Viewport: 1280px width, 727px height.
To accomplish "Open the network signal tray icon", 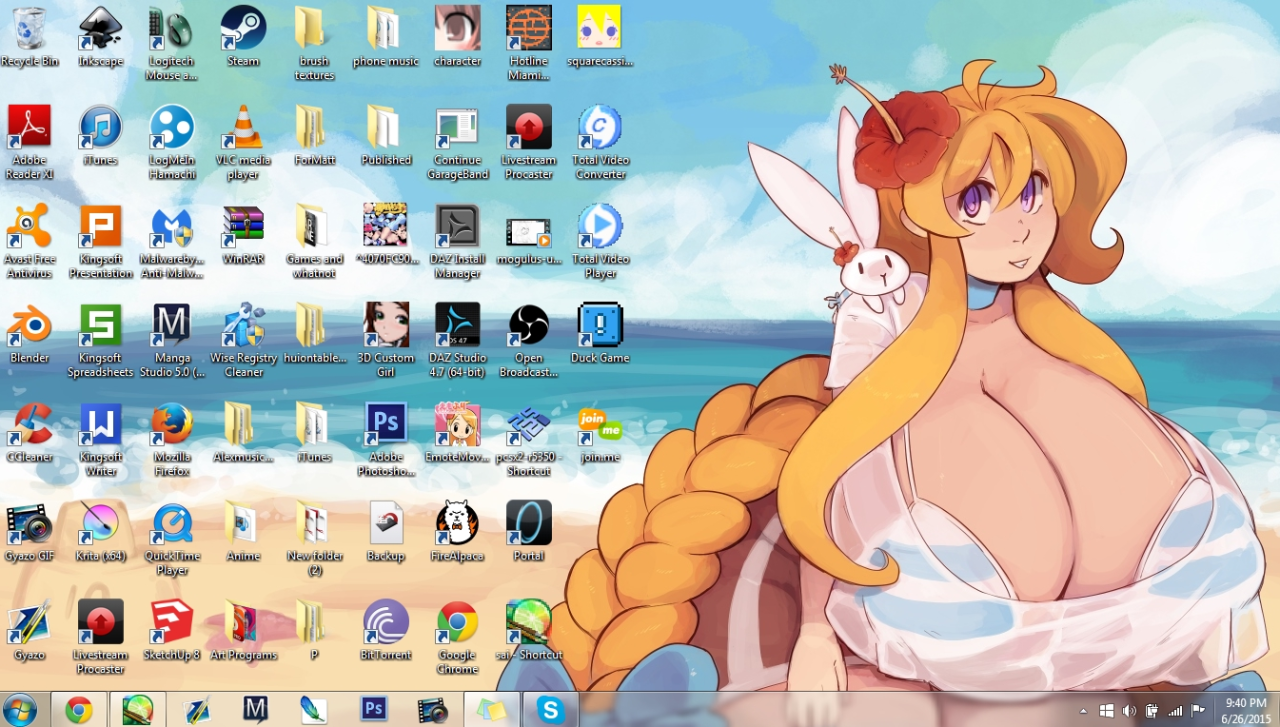I will click(x=1175, y=710).
